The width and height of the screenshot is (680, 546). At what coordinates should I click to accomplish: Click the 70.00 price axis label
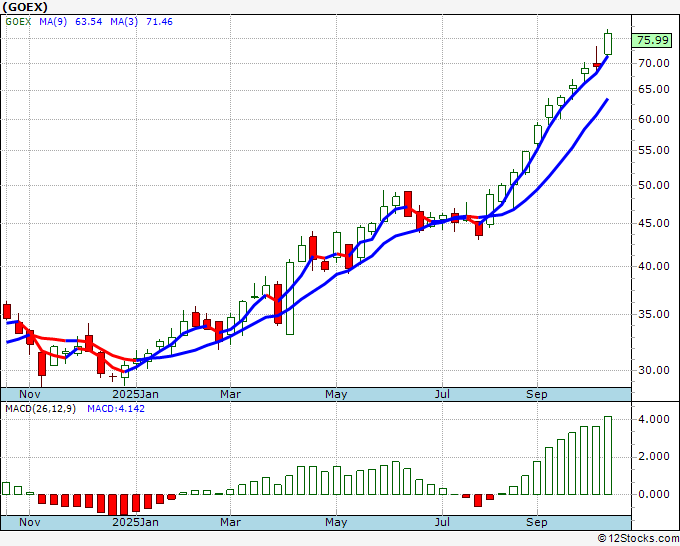(x=654, y=63)
